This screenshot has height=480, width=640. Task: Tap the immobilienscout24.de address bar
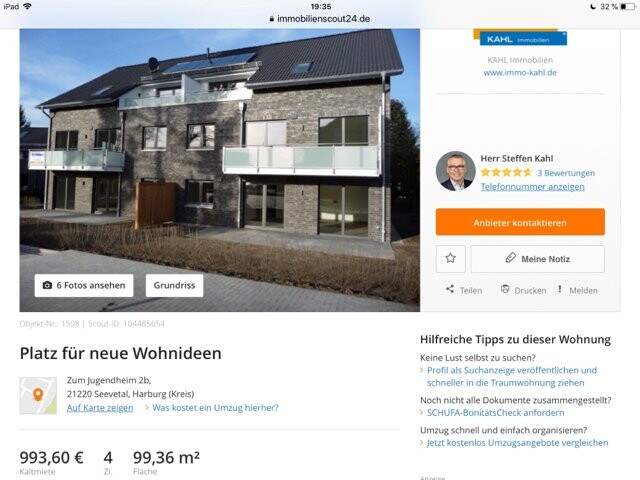tap(320, 19)
